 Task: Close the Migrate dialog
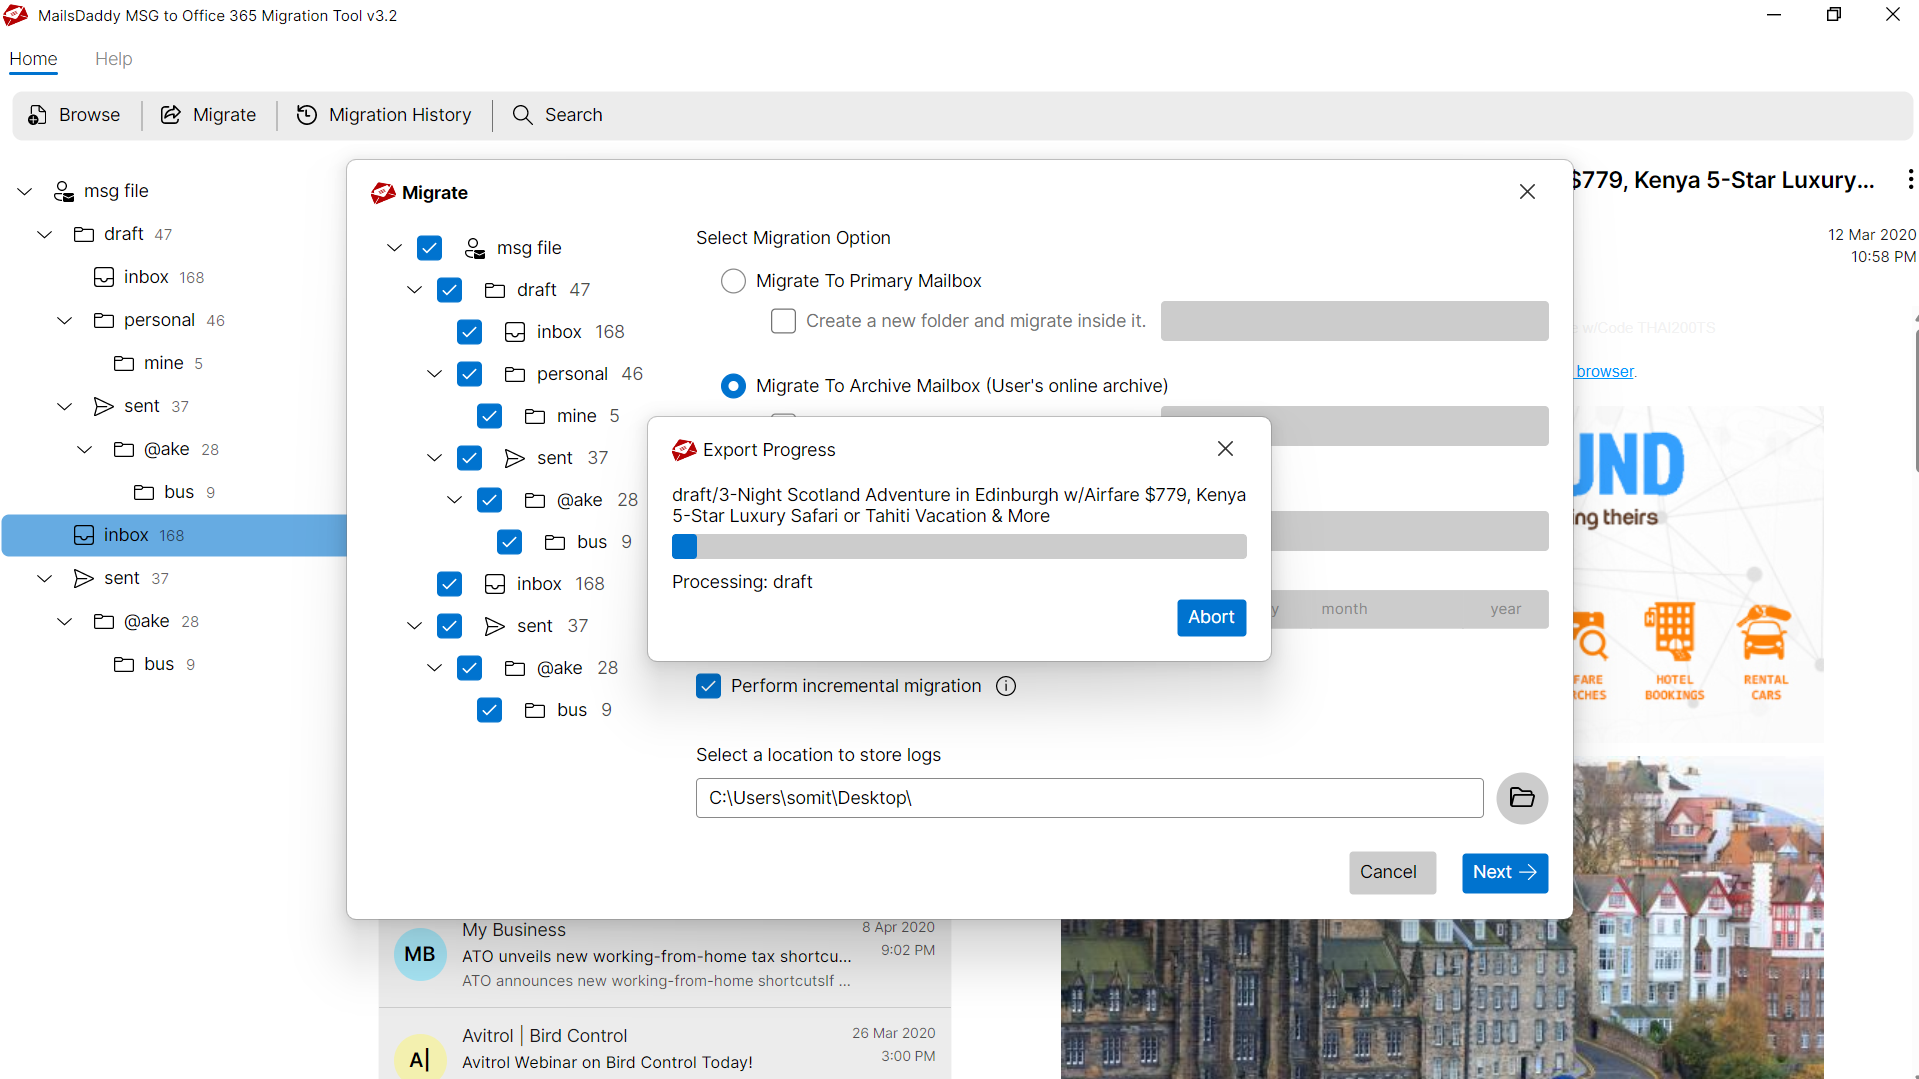tap(1527, 192)
